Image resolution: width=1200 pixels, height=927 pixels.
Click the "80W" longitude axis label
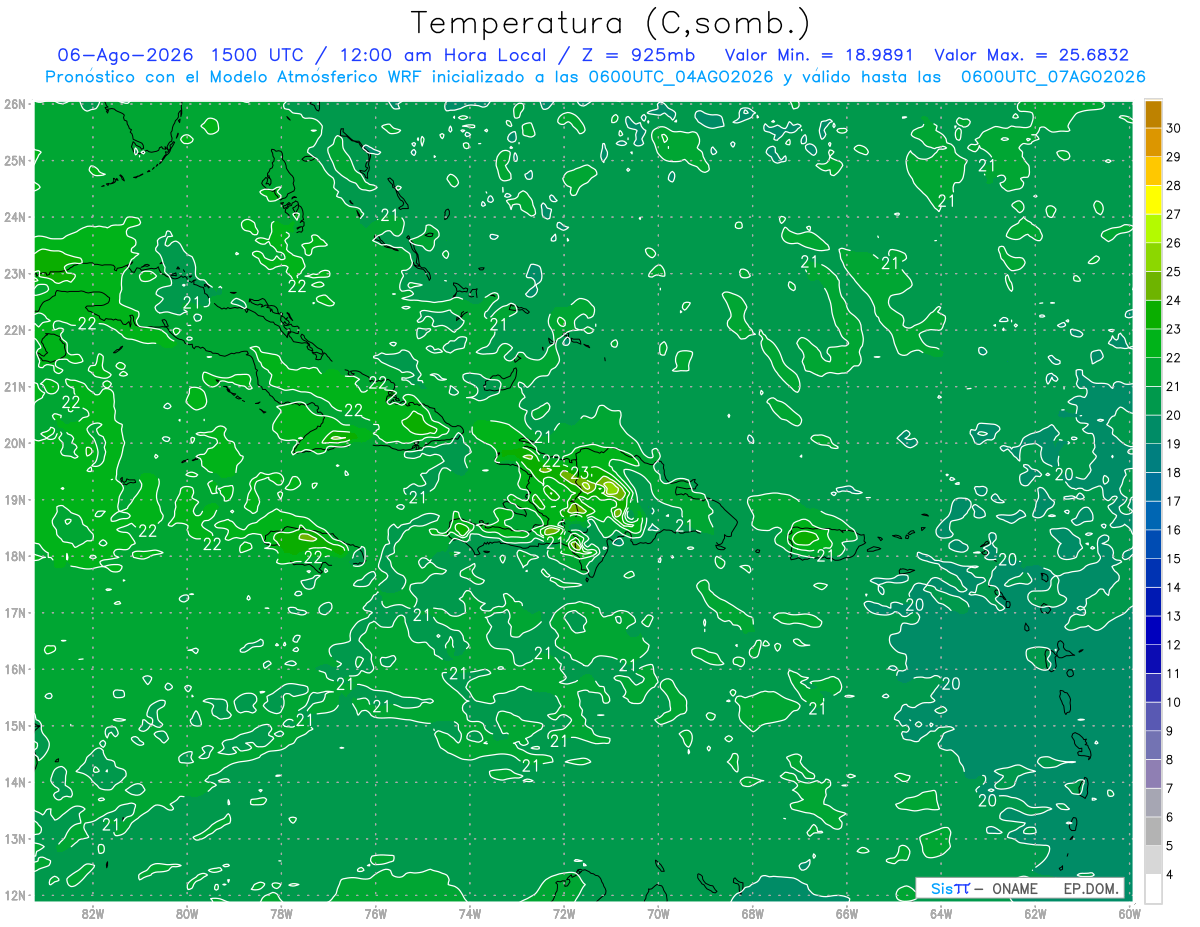coord(187,912)
